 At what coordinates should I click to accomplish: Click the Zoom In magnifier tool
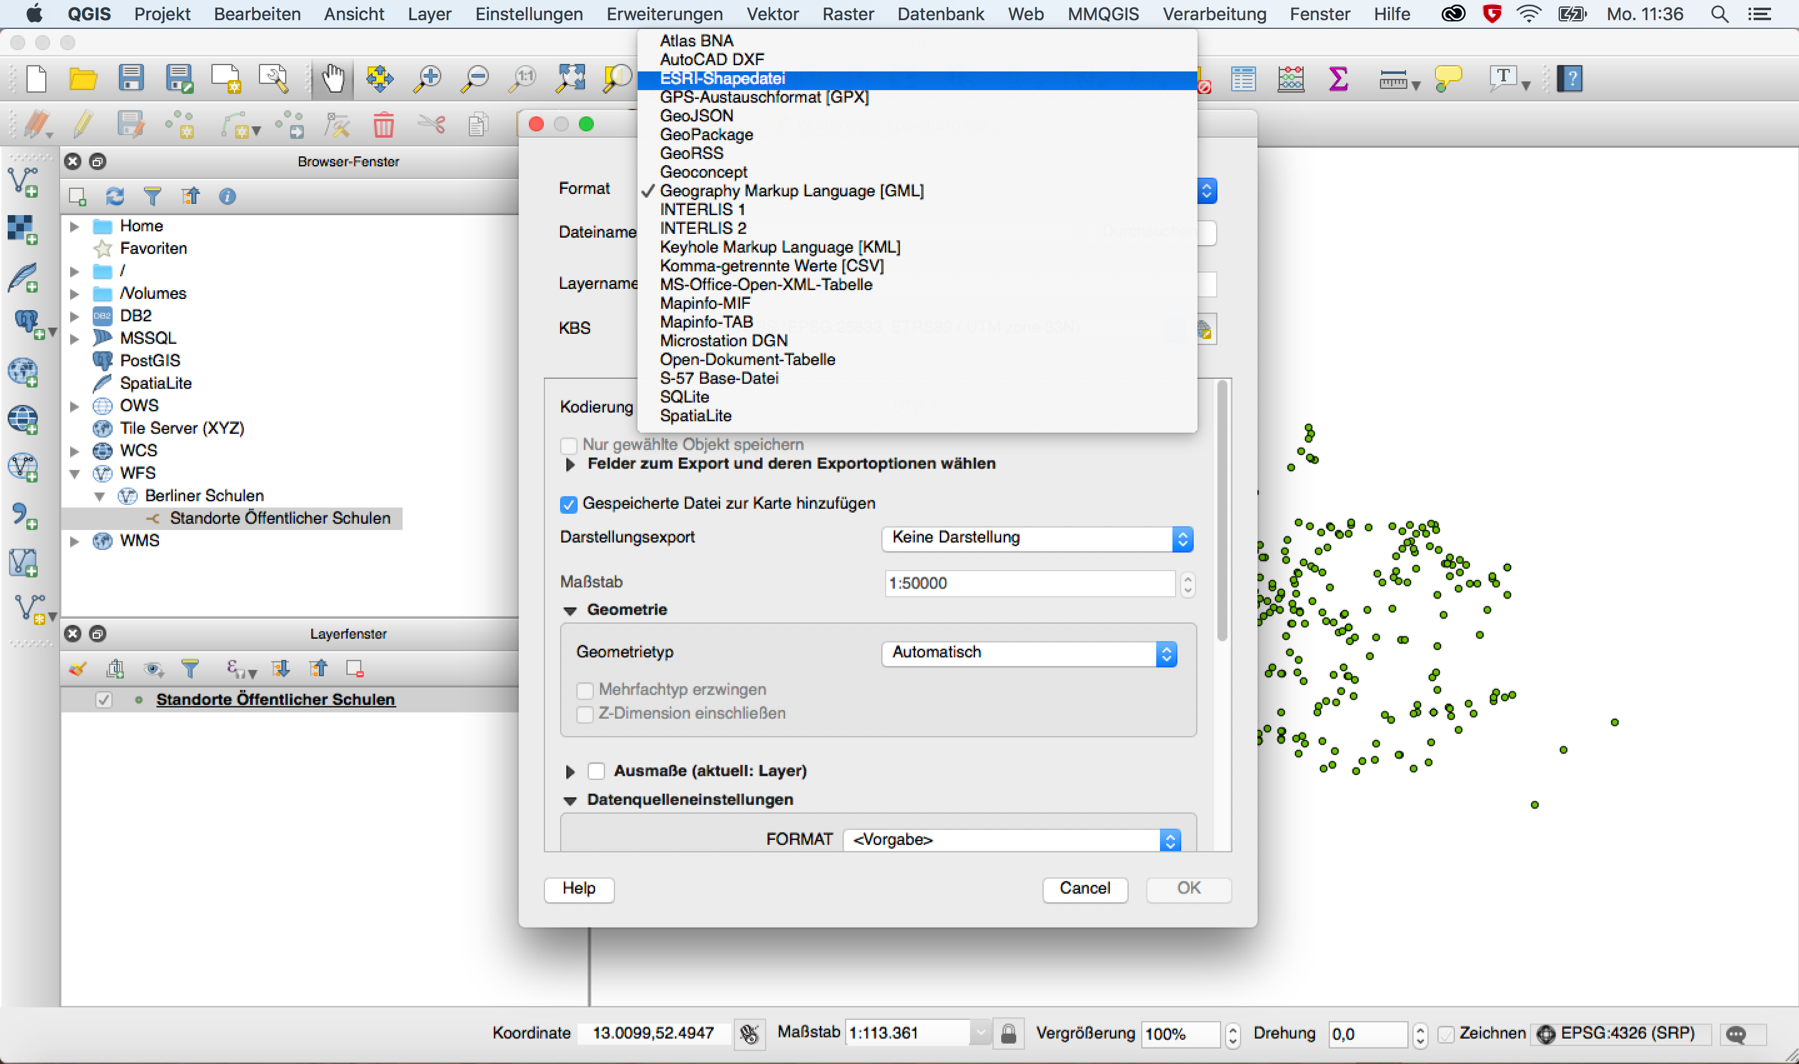(427, 79)
